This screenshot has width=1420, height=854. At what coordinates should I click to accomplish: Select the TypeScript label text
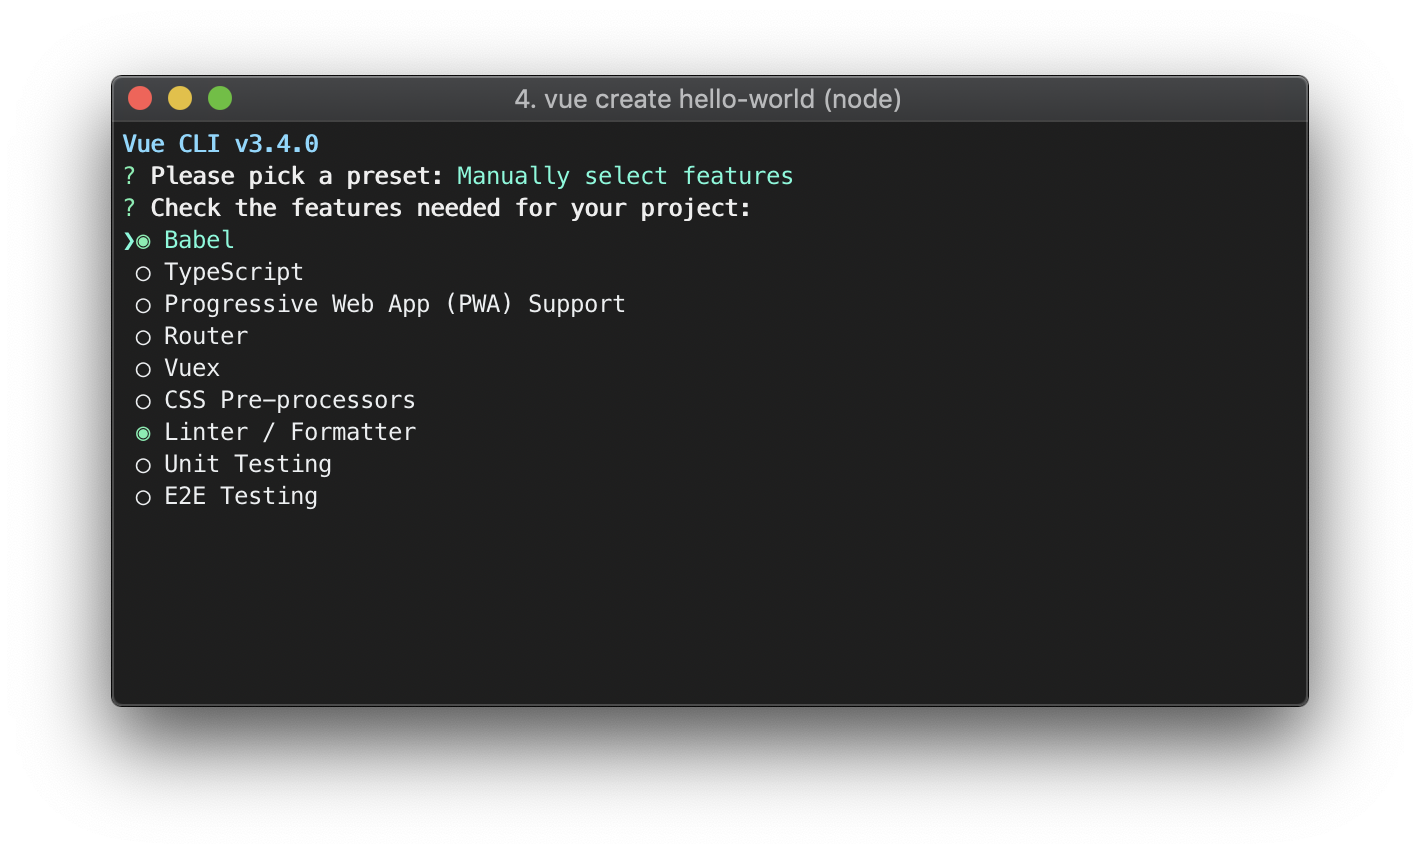233,272
